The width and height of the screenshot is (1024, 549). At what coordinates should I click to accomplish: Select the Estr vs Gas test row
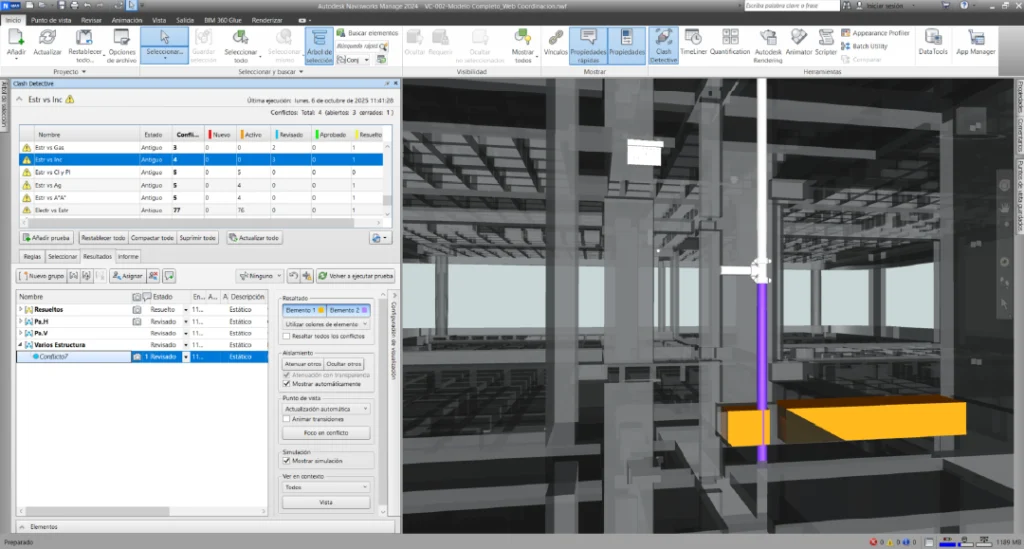[201, 148]
